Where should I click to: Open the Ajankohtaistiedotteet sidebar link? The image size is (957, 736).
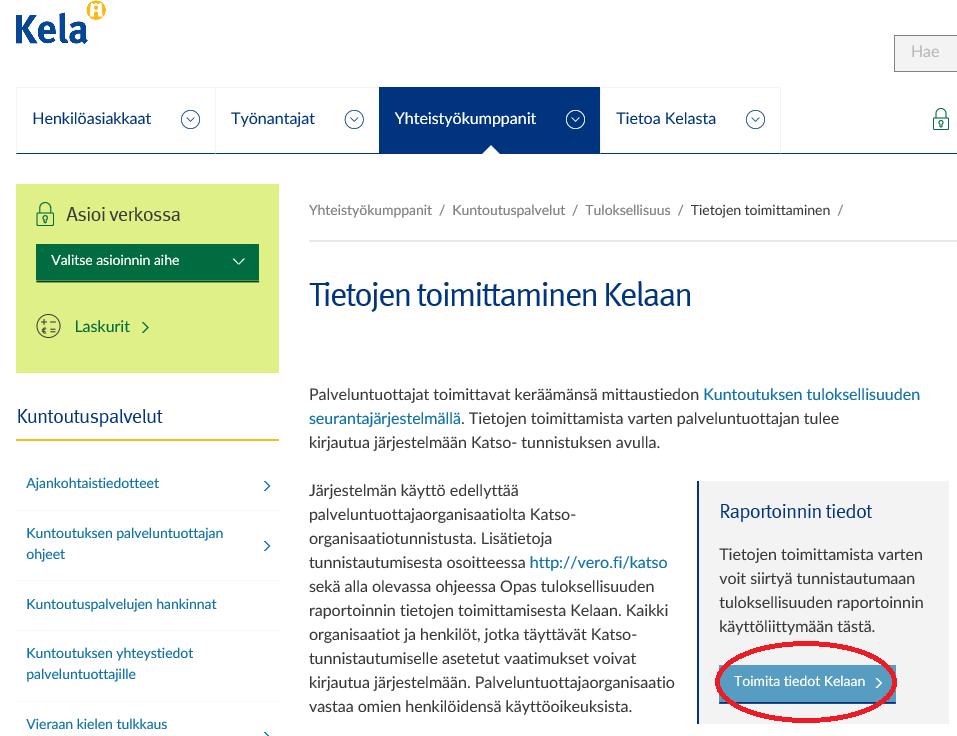tap(92, 483)
